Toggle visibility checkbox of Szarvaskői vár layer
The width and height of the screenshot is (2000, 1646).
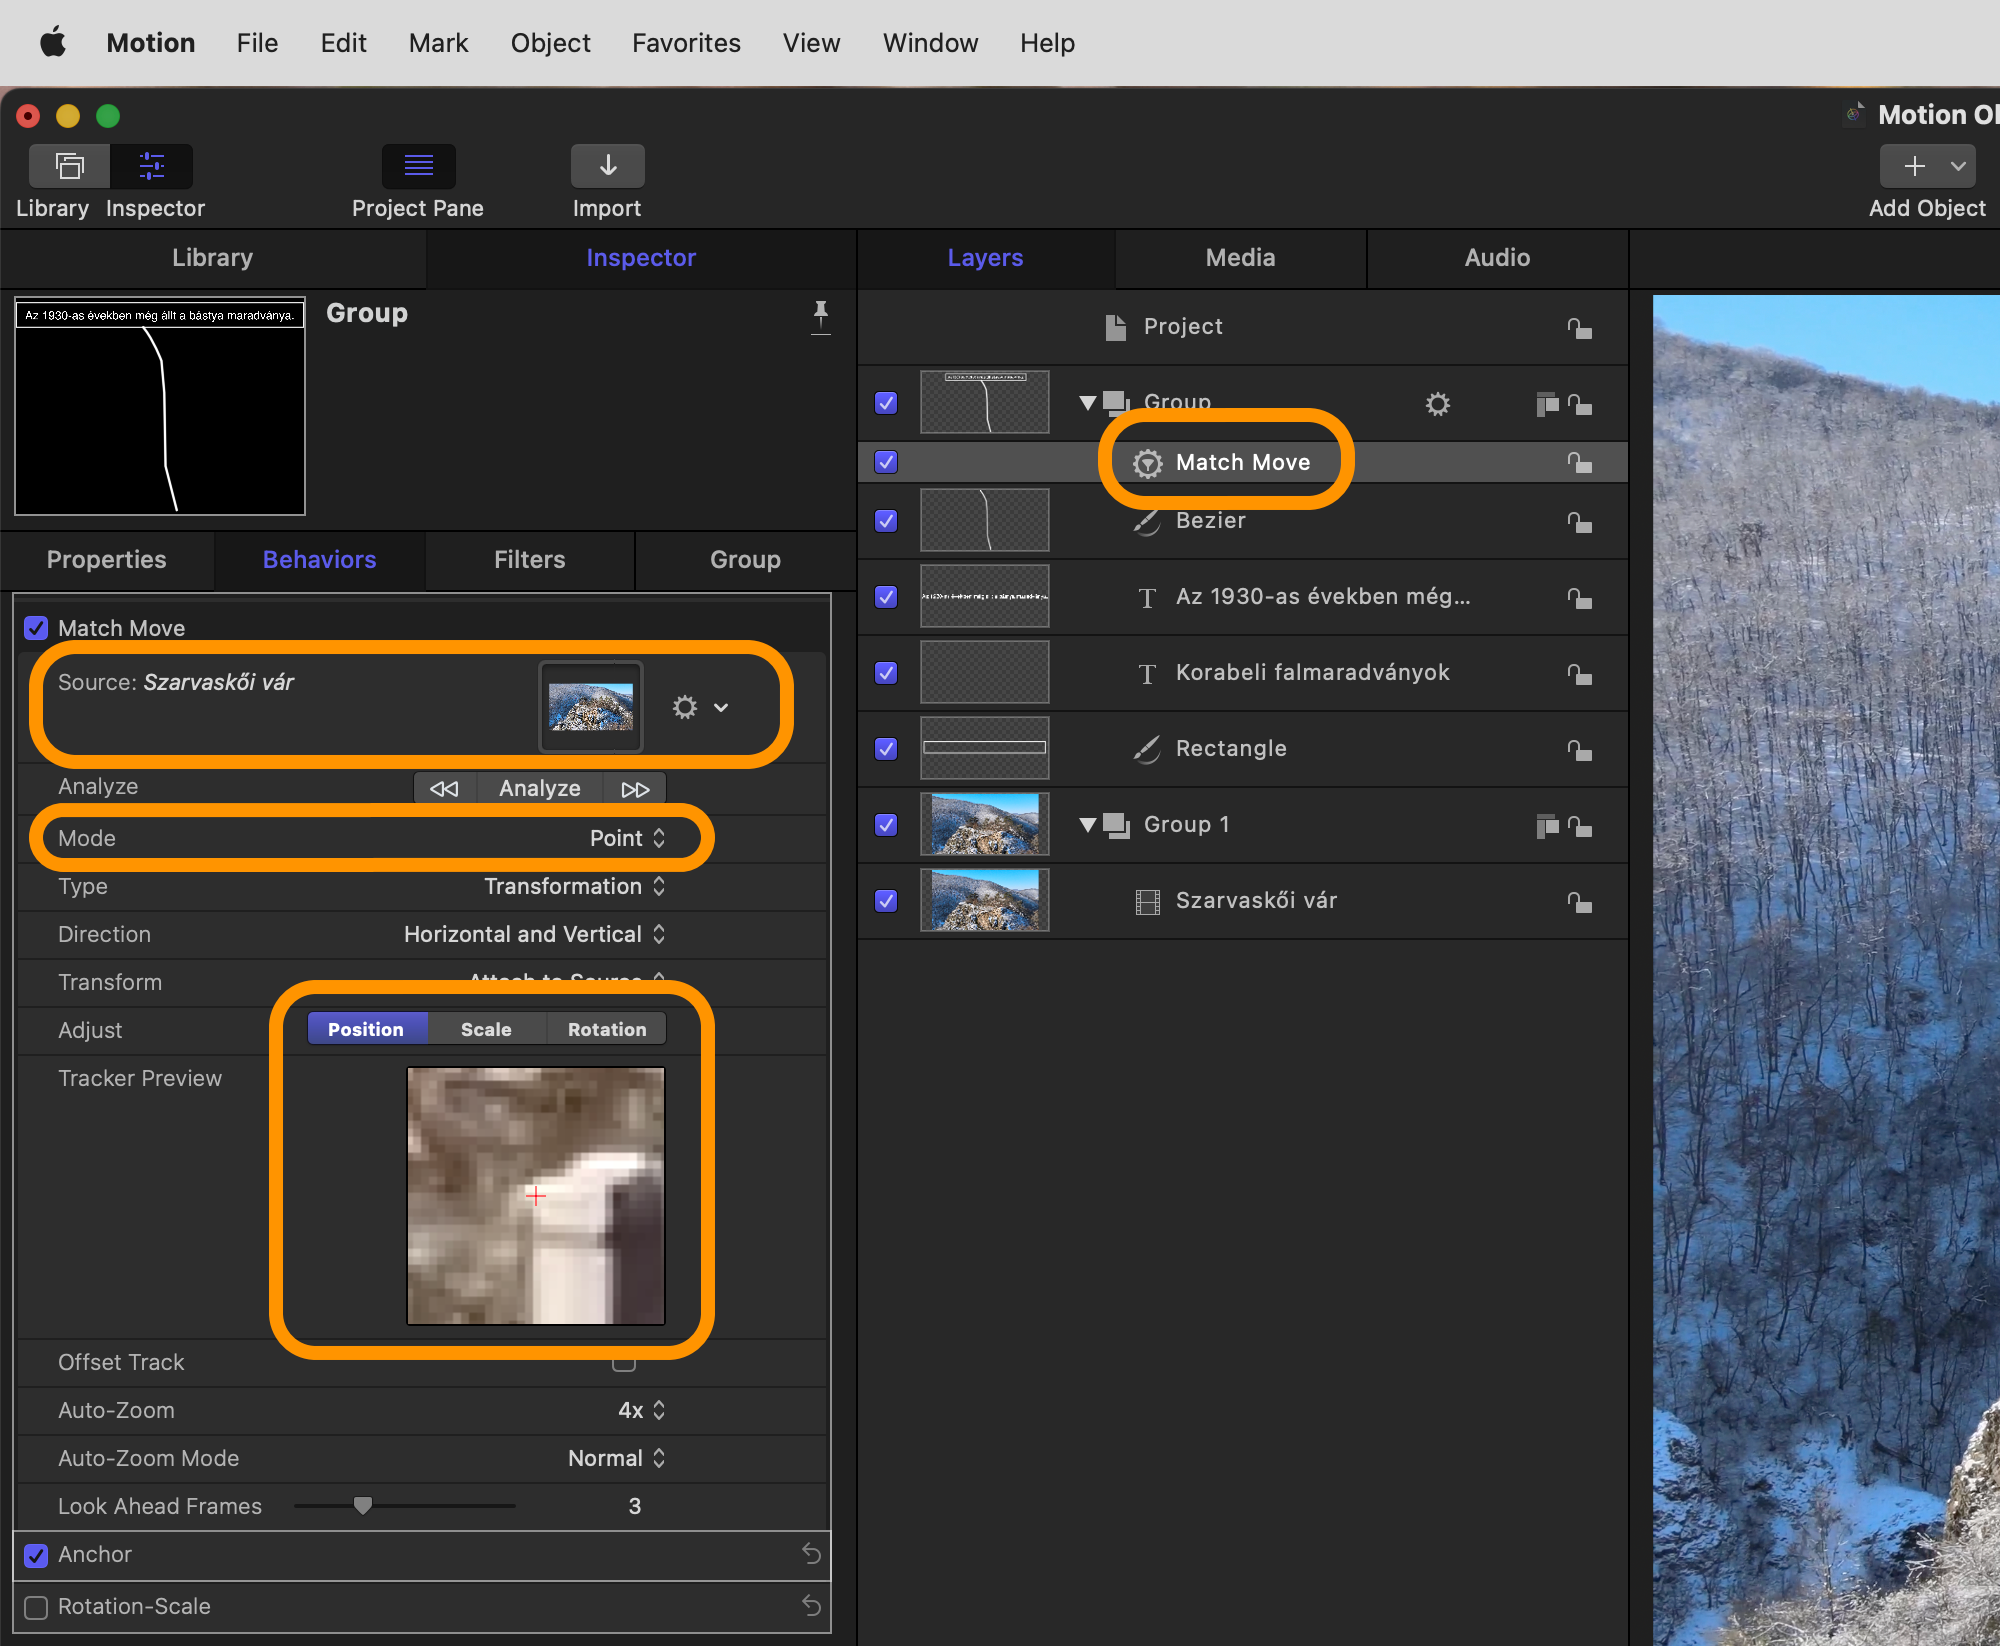(x=886, y=901)
